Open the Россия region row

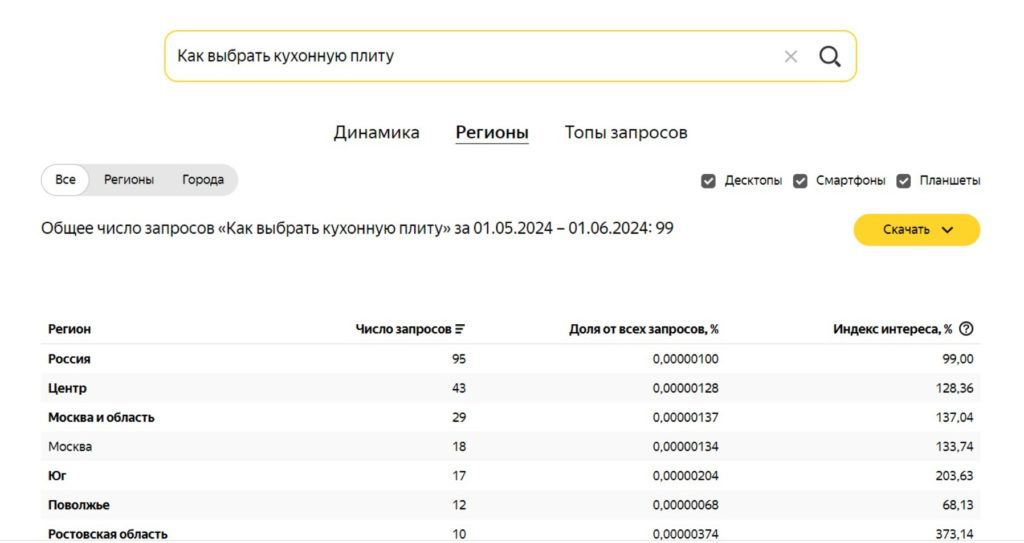[510, 359]
